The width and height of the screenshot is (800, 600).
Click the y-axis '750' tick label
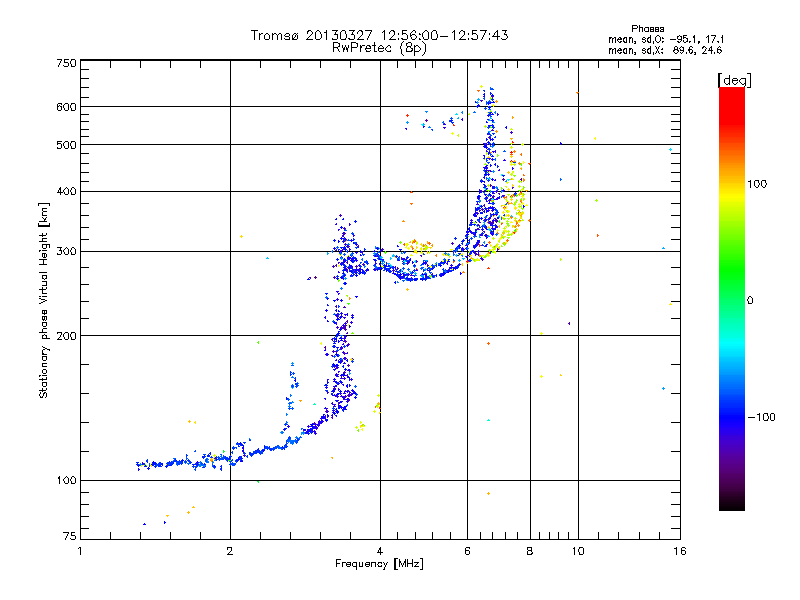pyautogui.click(x=66, y=63)
